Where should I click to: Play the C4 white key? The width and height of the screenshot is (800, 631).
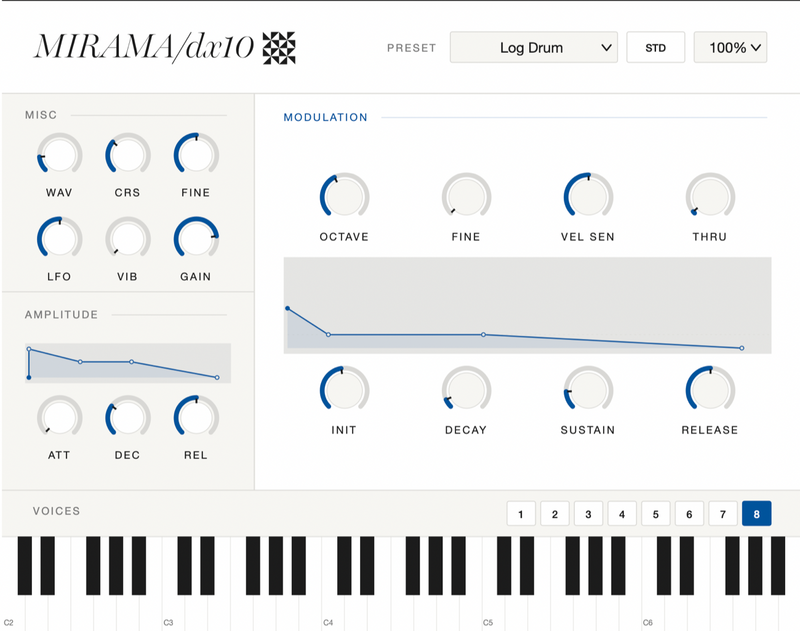click(x=333, y=610)
